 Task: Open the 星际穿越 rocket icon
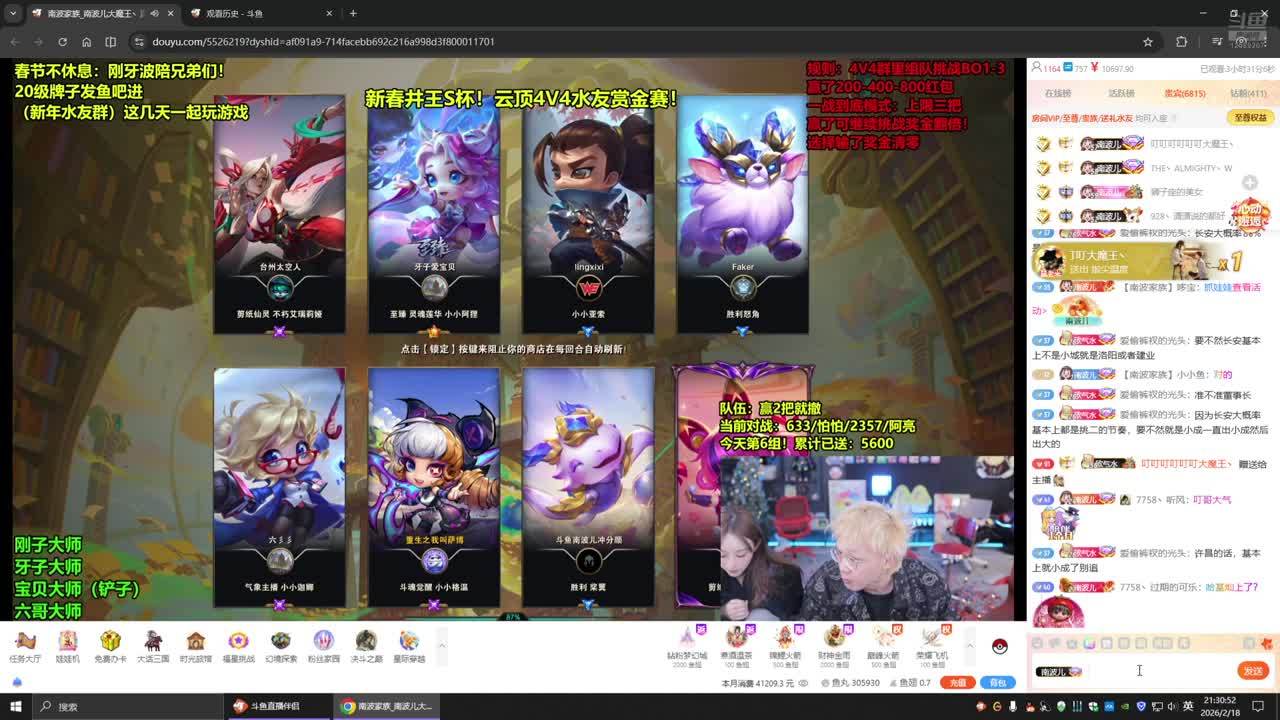[x=409, y=646]
